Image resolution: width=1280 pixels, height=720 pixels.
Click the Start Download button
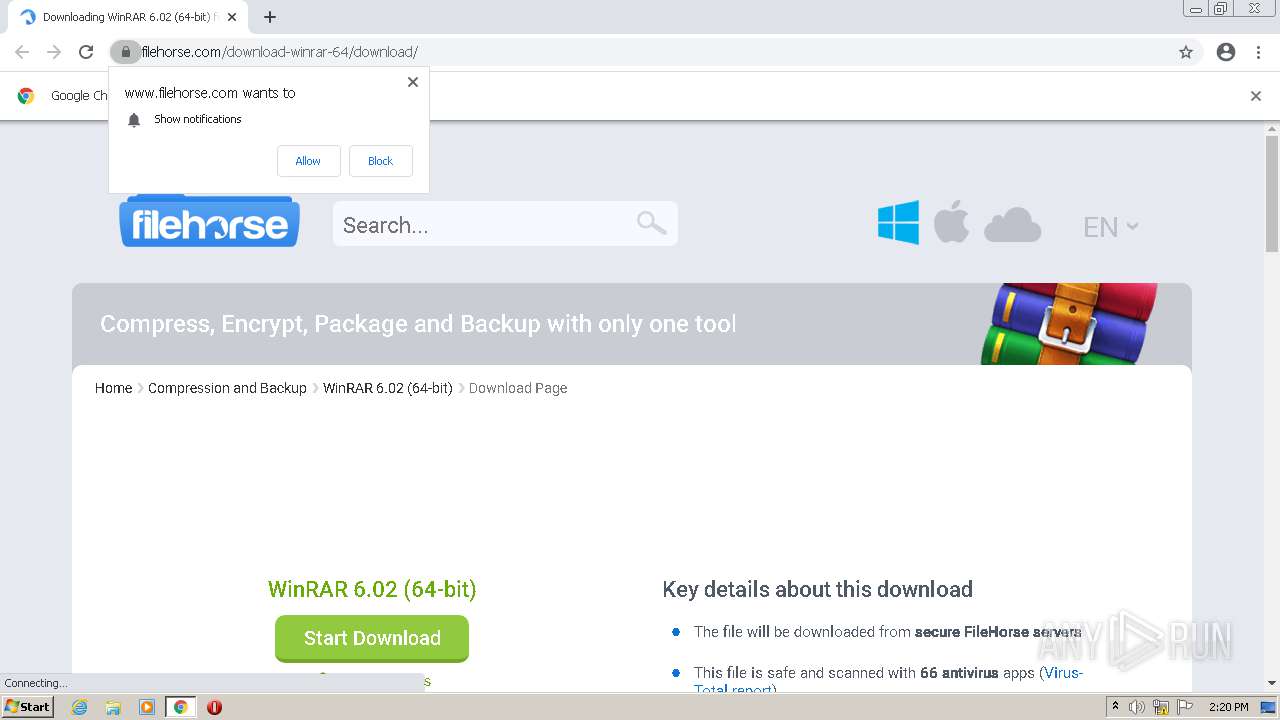372,638
